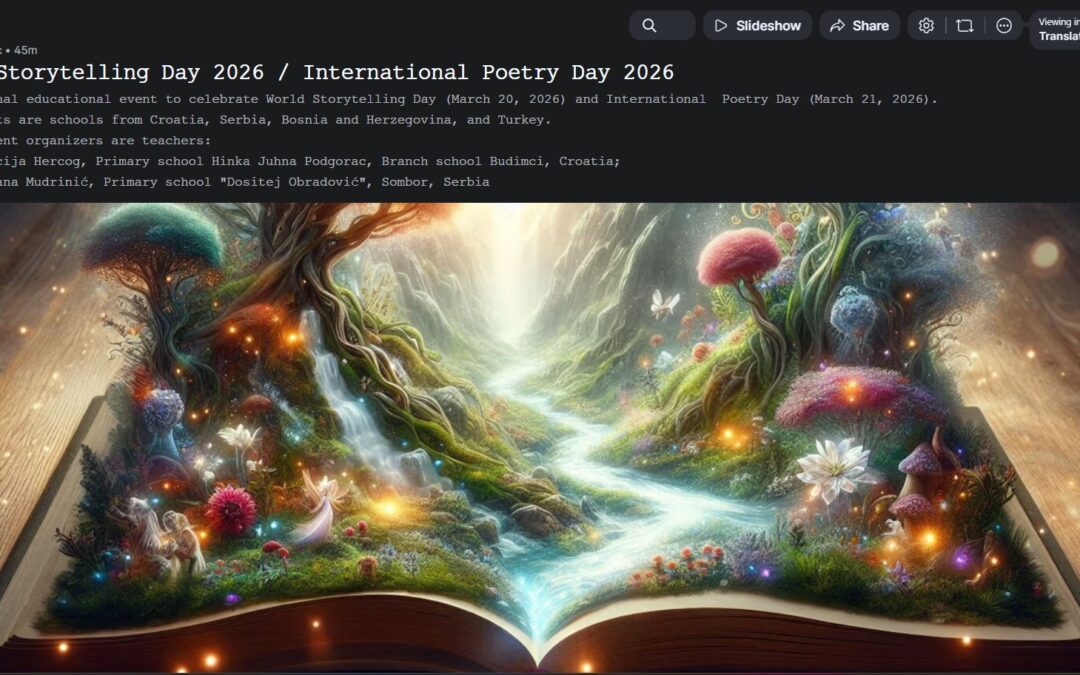Click the line mentioning March 20, 2026
This screenshot has height=675, width=1080.
(468, 99)
